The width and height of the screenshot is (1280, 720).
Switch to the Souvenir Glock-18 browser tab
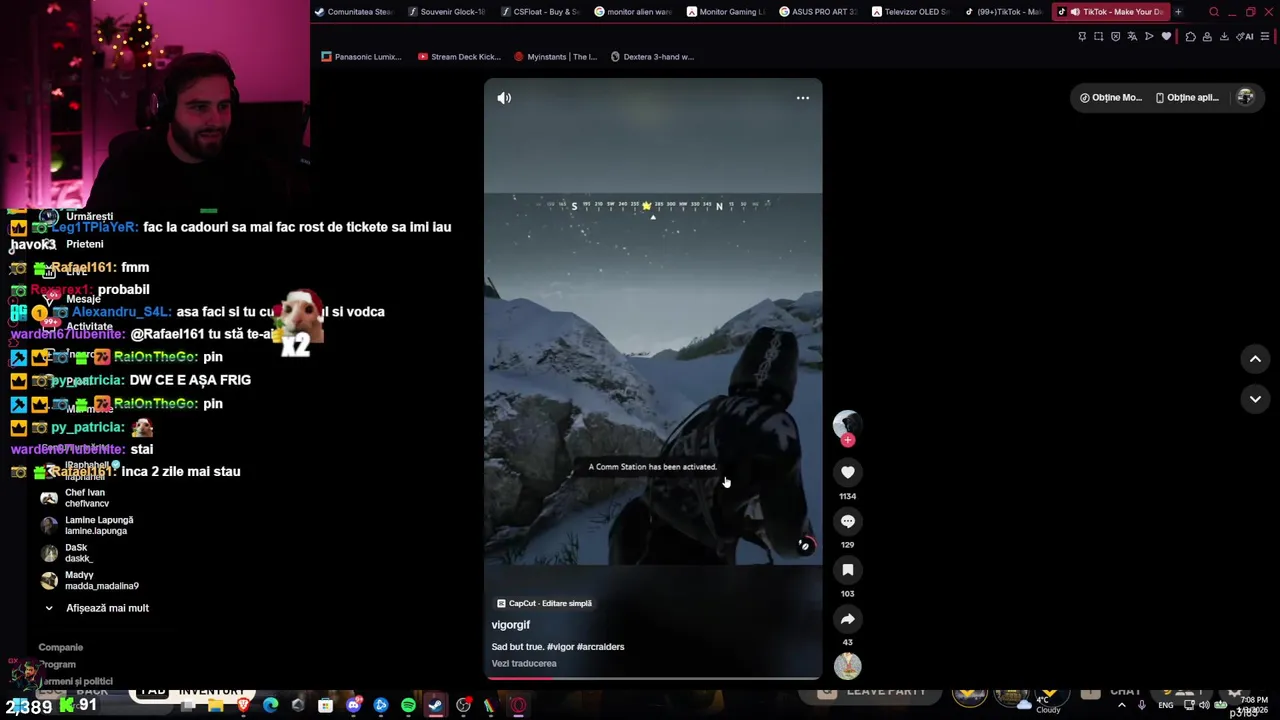click(446, 12)
